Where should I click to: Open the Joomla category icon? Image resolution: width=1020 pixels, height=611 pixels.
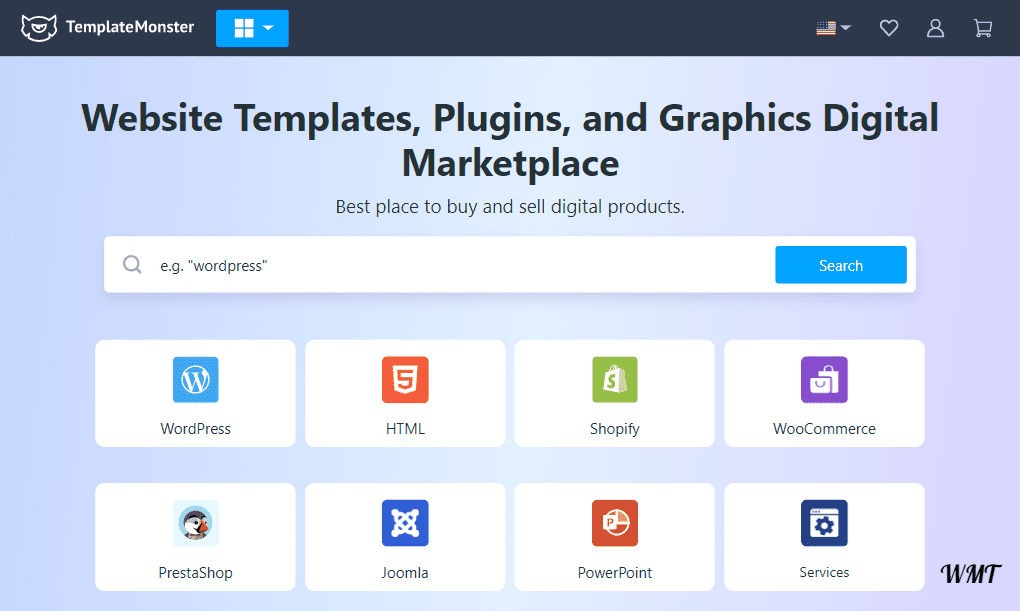[x=405, y=523]
